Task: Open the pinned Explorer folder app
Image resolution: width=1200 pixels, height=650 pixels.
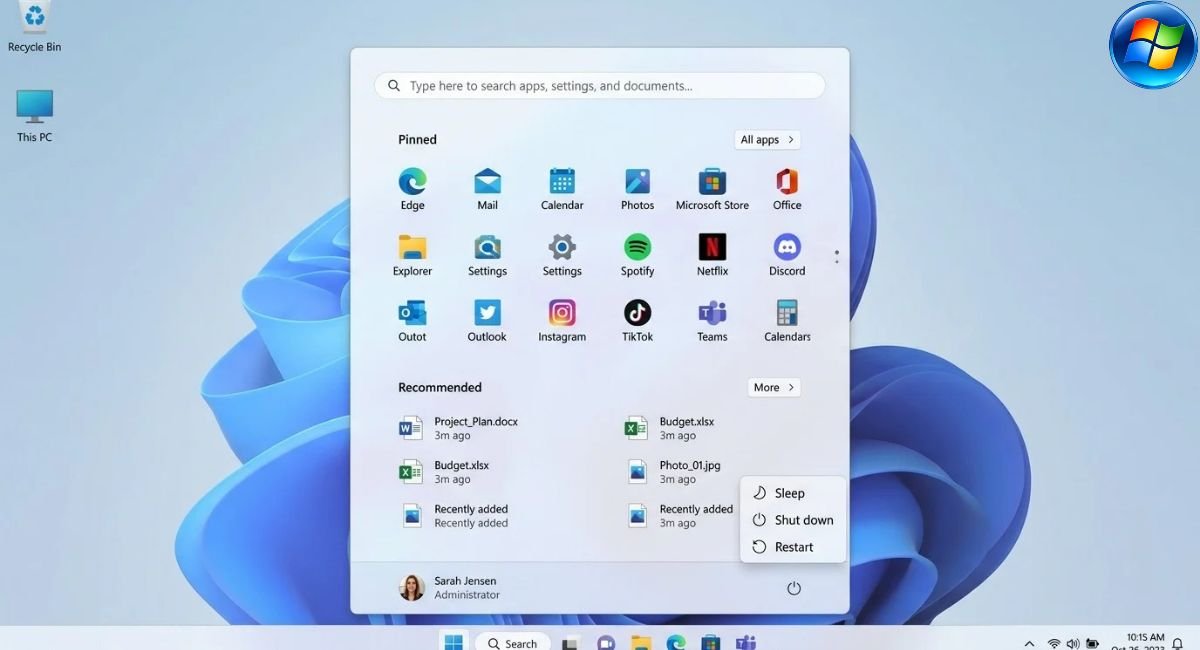Action: coord(412,255)
